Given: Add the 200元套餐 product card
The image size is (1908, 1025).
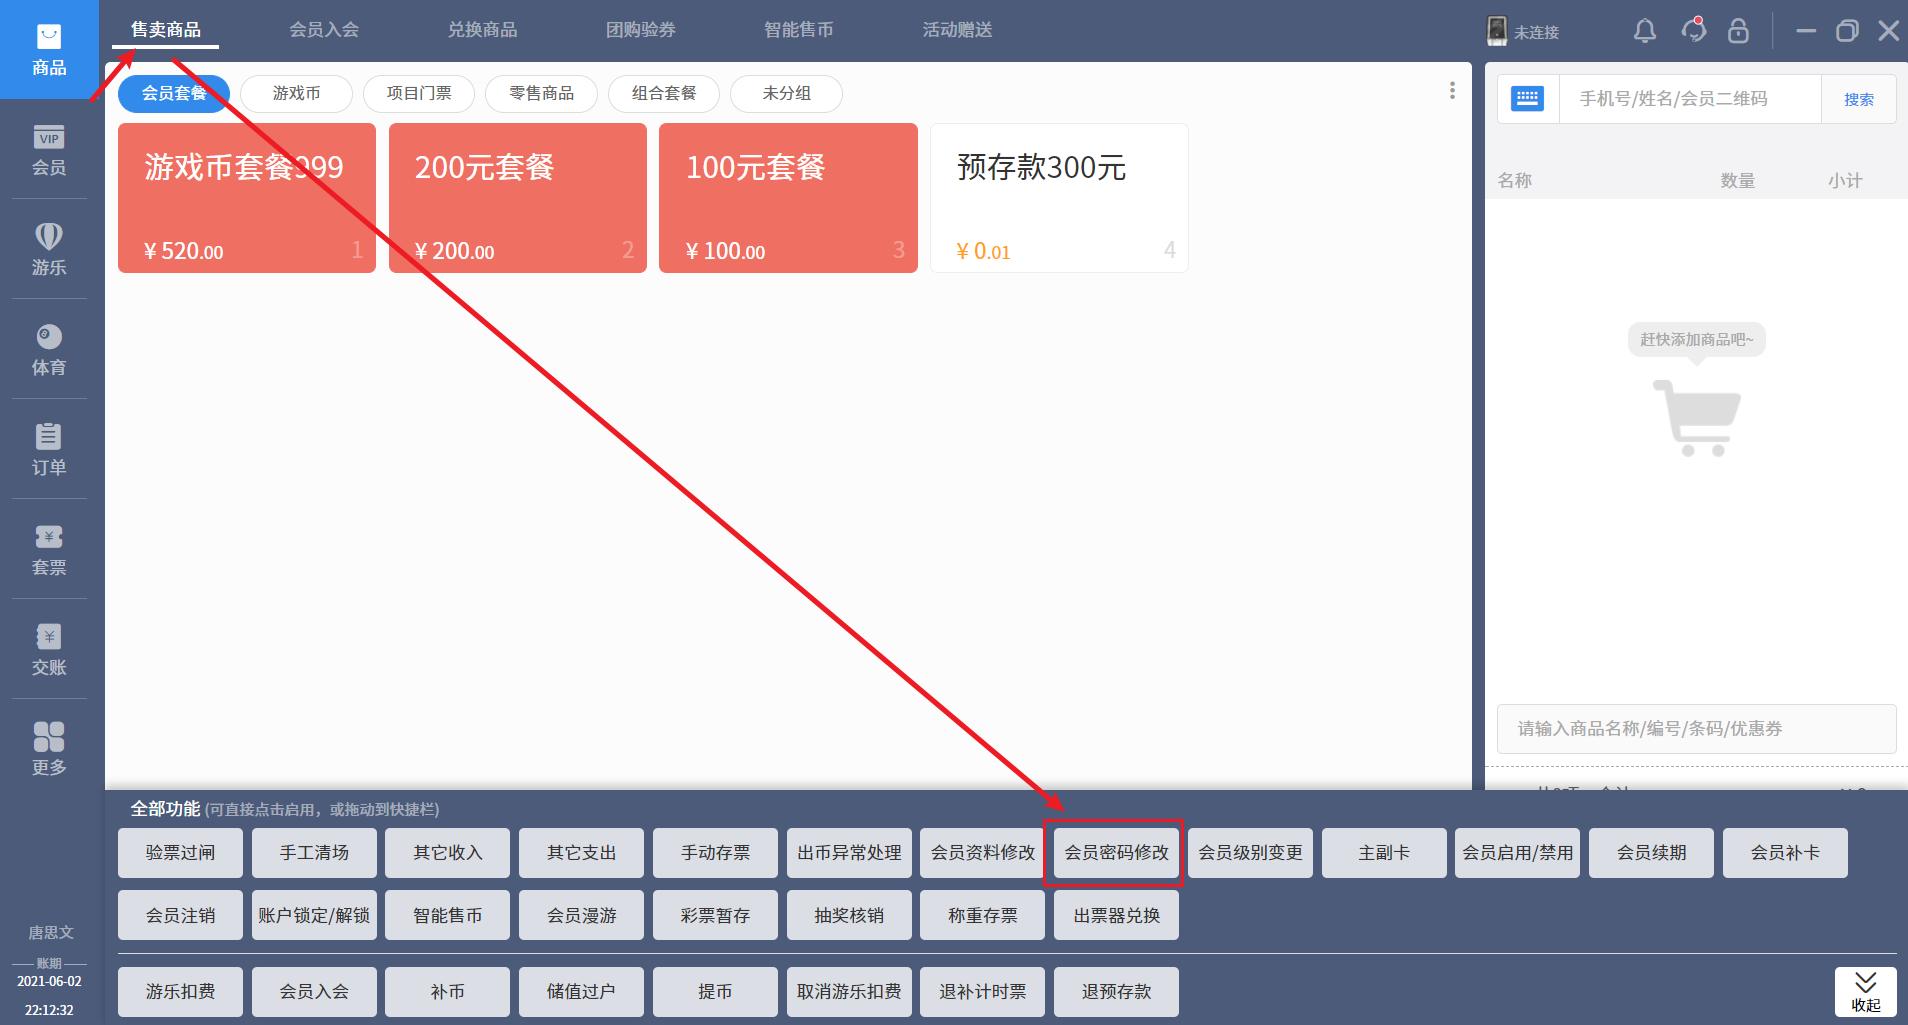Looking at the screenshot, I should (518, 198).
